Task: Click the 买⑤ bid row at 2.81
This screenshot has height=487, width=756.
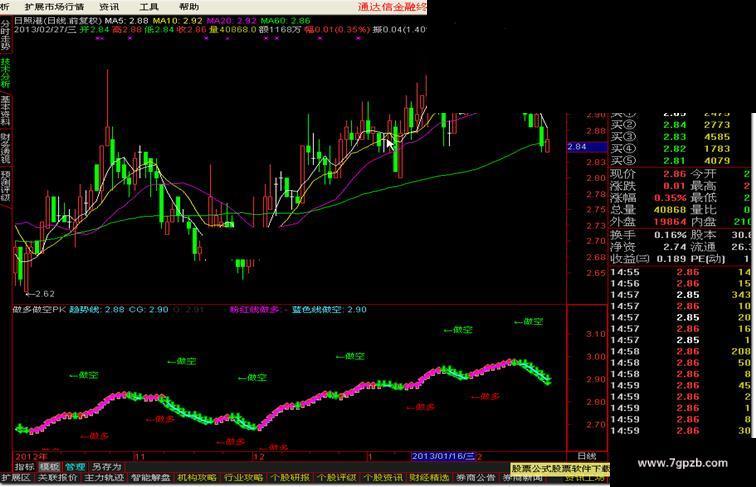Action: coord(671,161)
